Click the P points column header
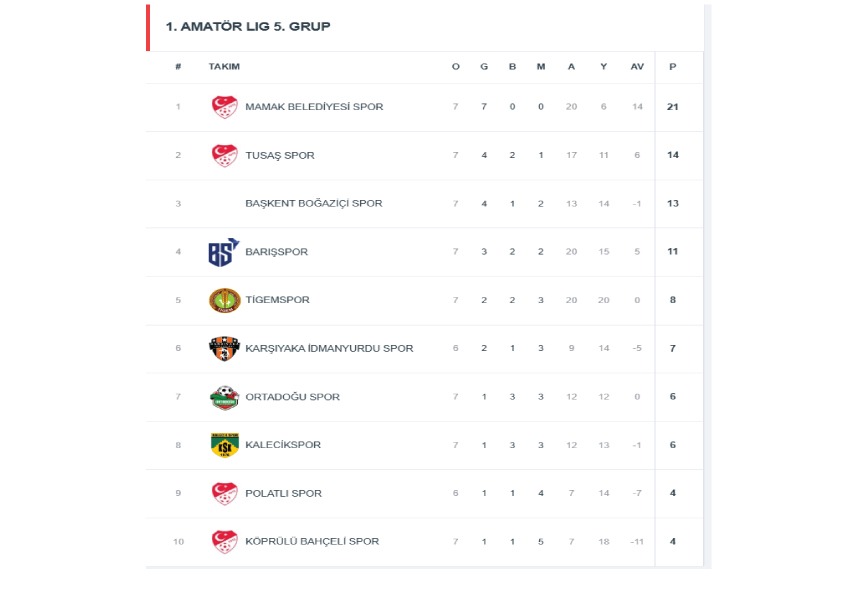Screen dimensions: 842x595 (673, 67)
